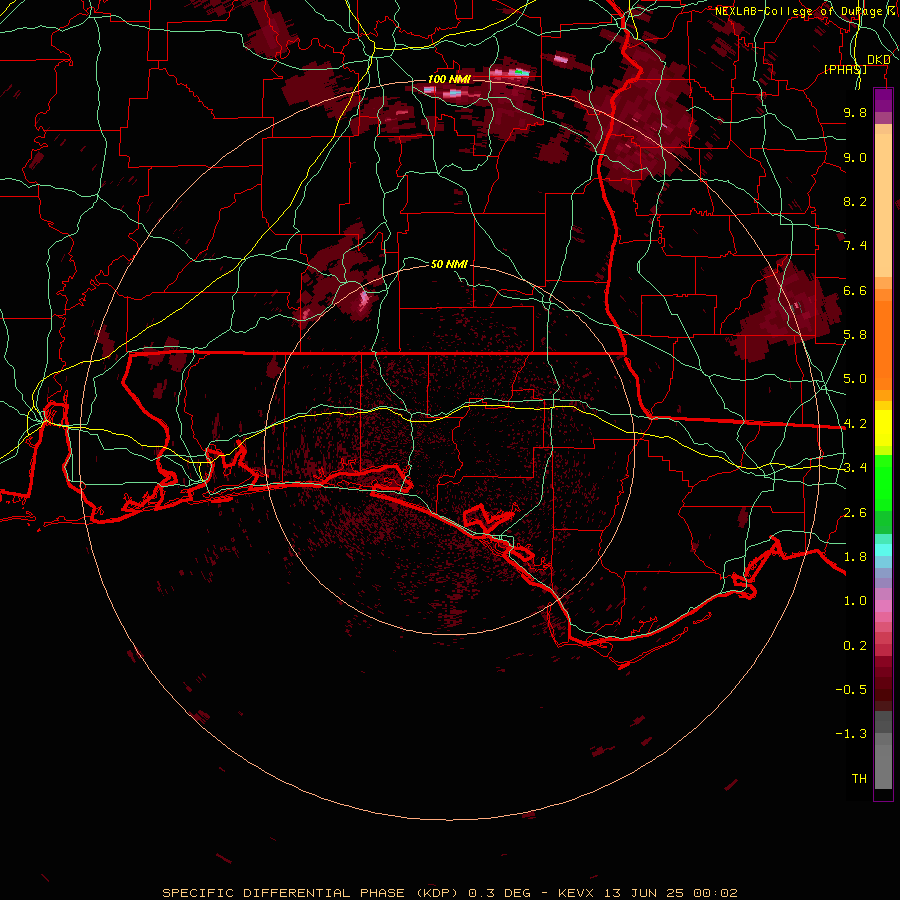Pick the cyan segment of the color bar
The width and height of the screenshot is (900, 900).
click(883, 550)
